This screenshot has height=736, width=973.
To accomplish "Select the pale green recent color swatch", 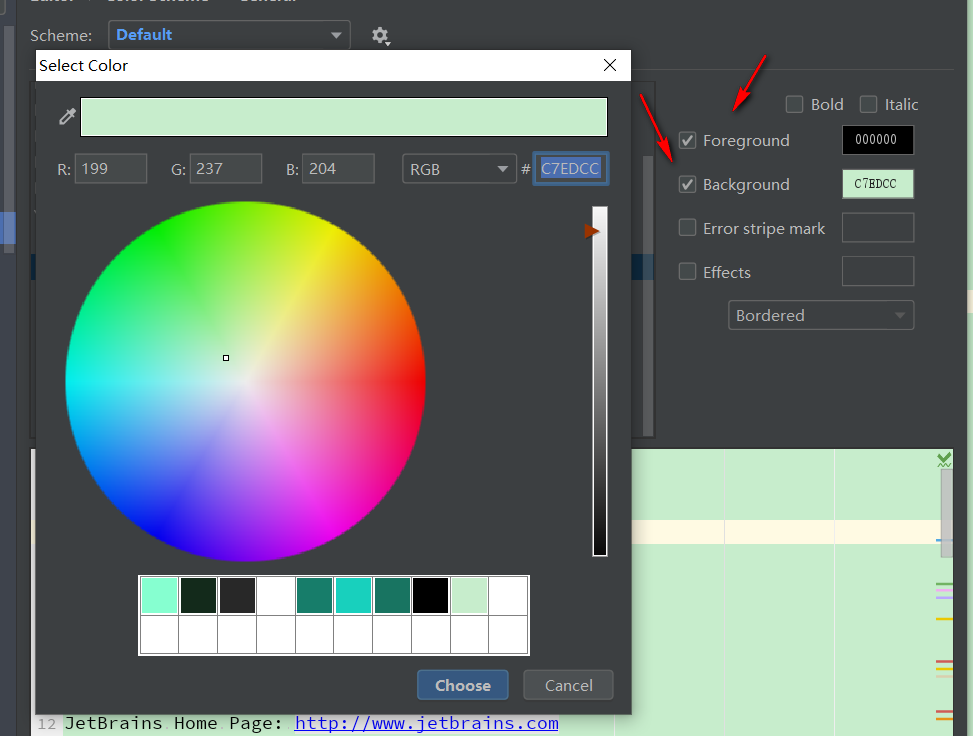I will coord(469,596).
